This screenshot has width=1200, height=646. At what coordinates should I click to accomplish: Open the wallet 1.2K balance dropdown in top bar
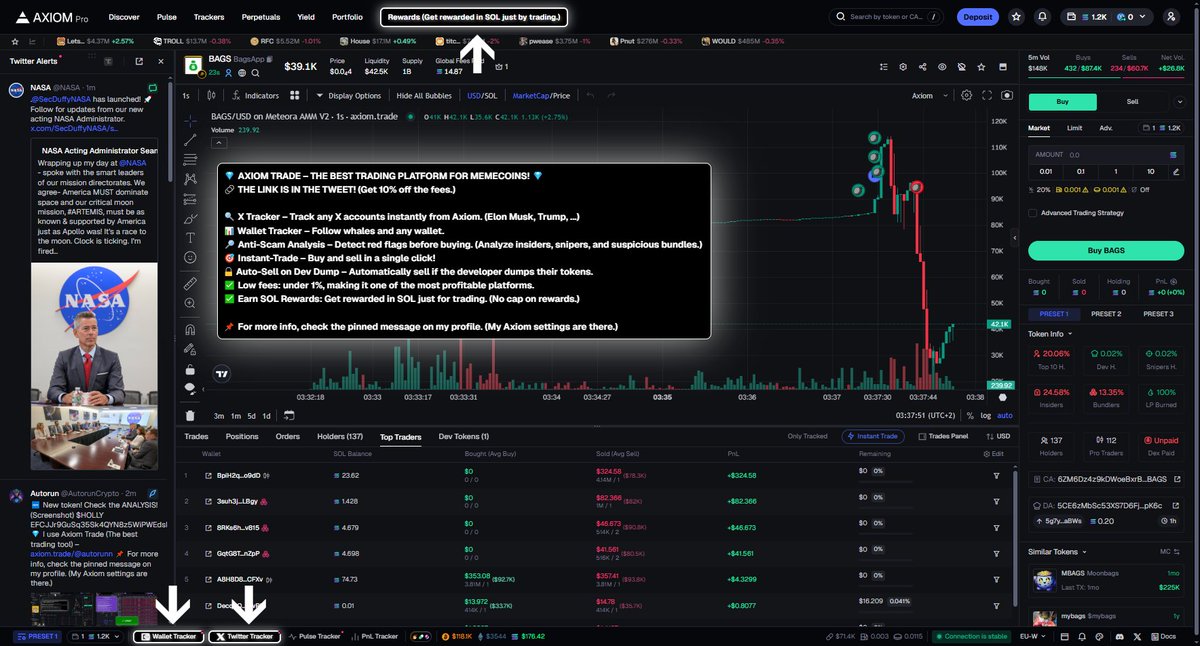pos(1107,17)
